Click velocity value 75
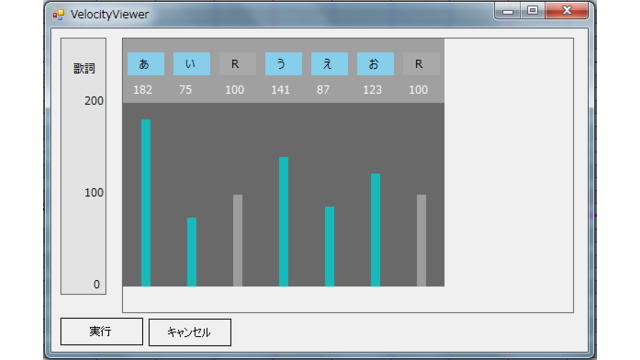The image size is (640, 360). click(185, 90)
